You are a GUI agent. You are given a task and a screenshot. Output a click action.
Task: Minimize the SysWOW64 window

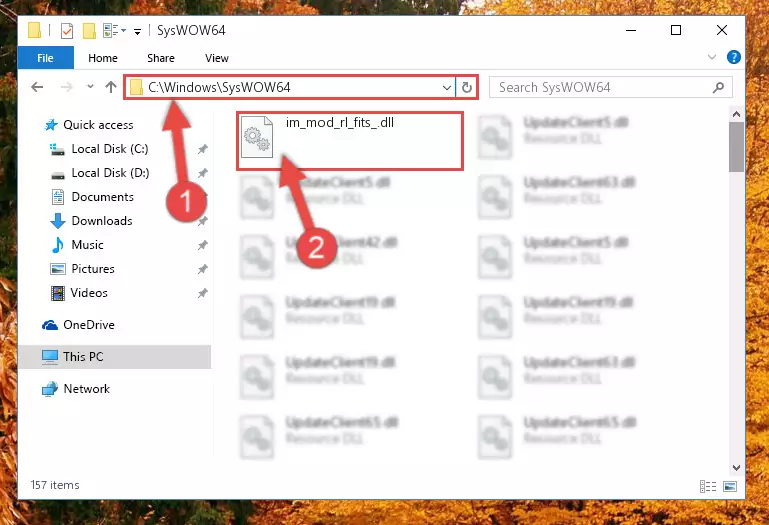(x=631, y=30)
